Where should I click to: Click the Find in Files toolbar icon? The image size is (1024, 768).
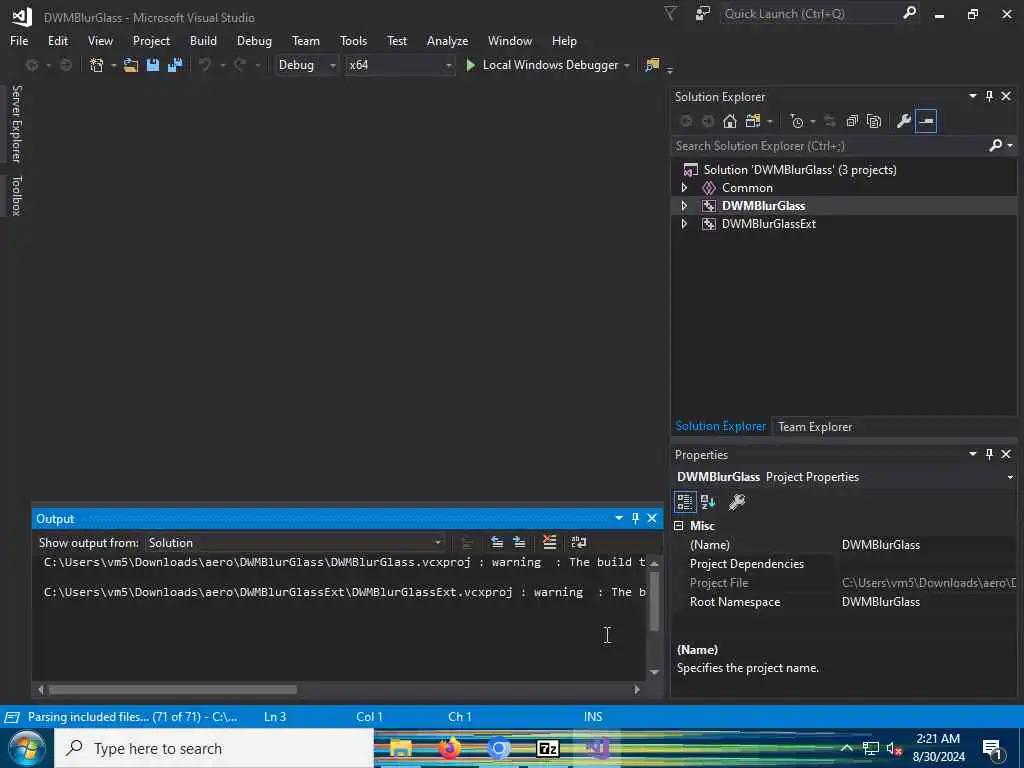[x=652, y=65]
